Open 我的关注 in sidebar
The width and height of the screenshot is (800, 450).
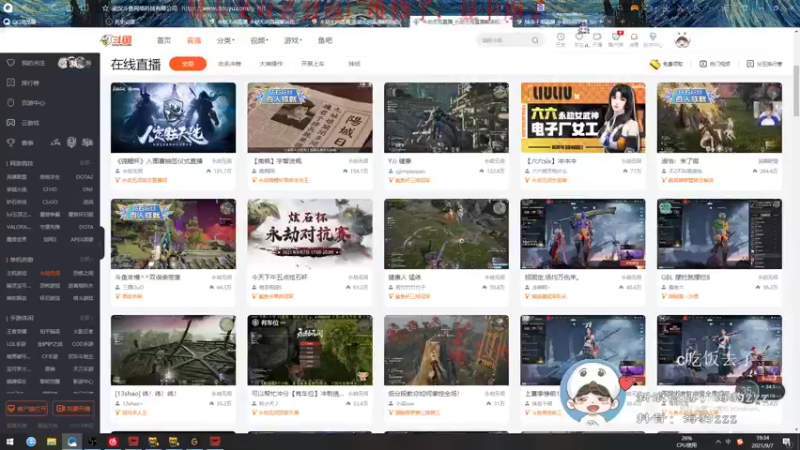pos(33,63)
